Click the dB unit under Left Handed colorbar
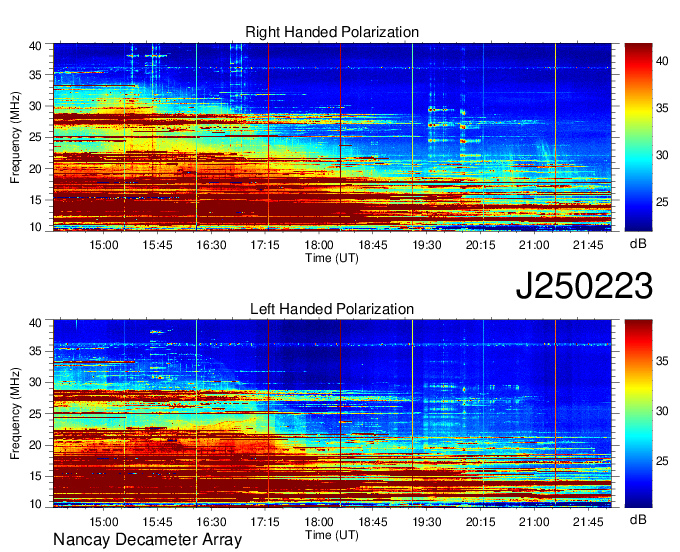This screenshot has width=680, height=552. click(638, 520)
